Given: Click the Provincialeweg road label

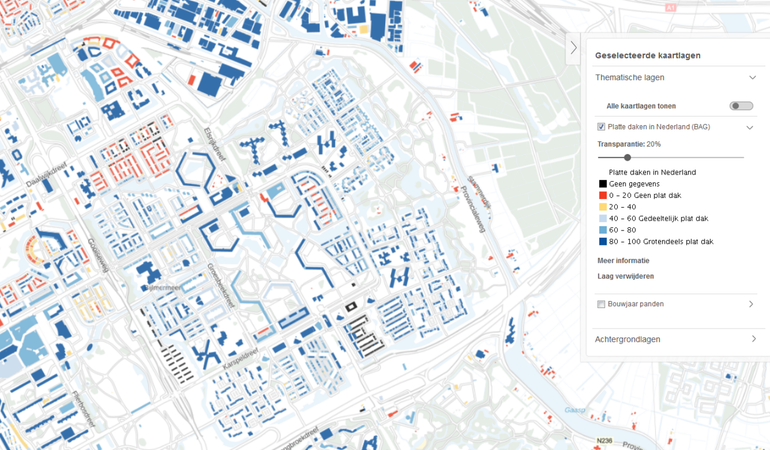Looking at the screenshot, I should click(x=473, y=209).
